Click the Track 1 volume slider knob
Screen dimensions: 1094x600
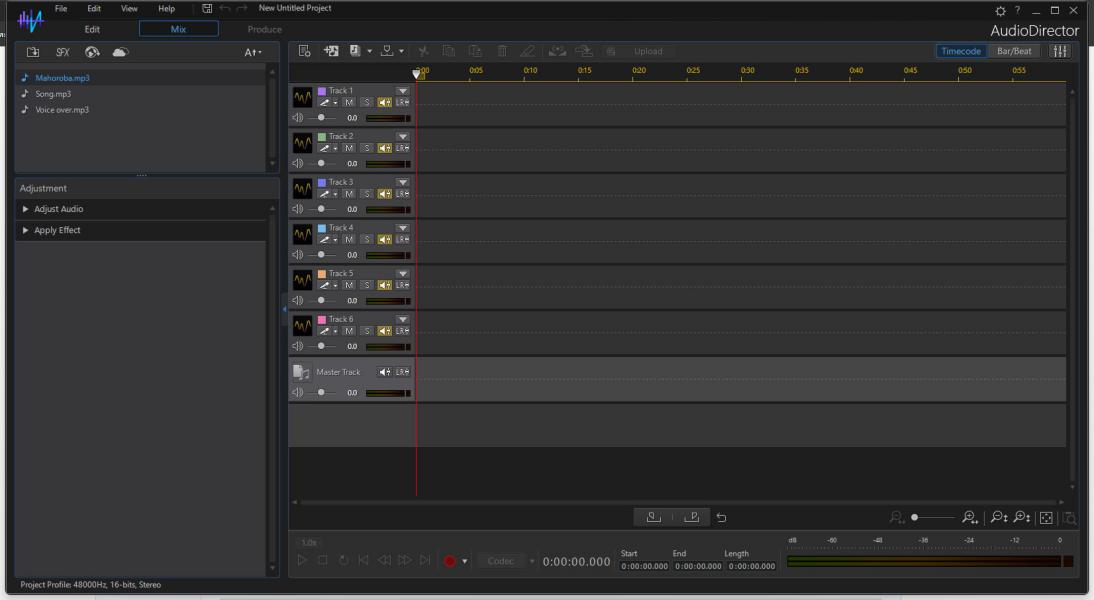click(321, 118)
